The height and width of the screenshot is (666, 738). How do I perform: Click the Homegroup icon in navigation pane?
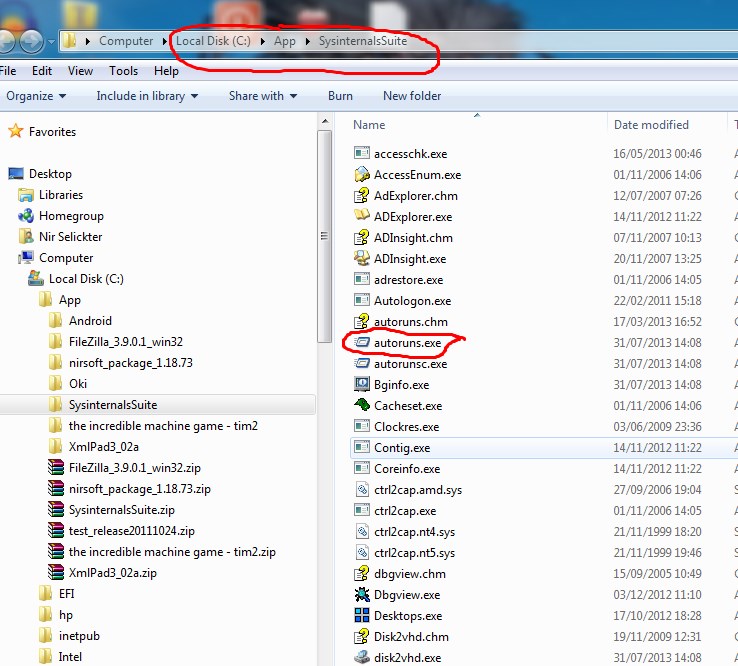(x=25, y=216)
